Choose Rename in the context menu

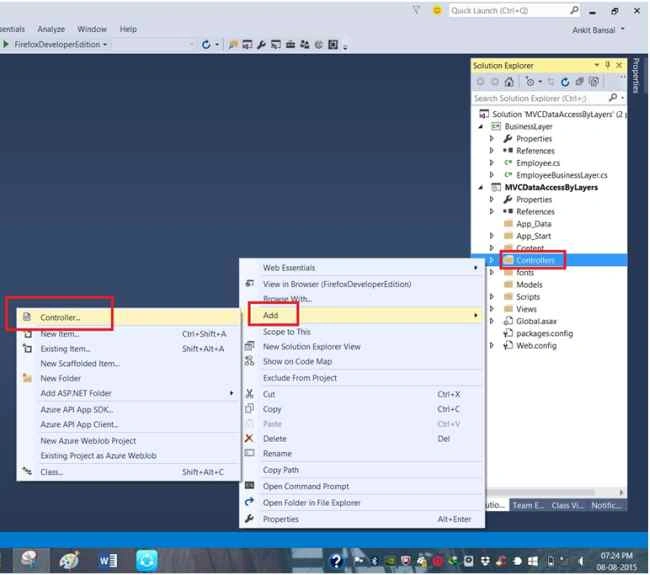coord(361,453)
